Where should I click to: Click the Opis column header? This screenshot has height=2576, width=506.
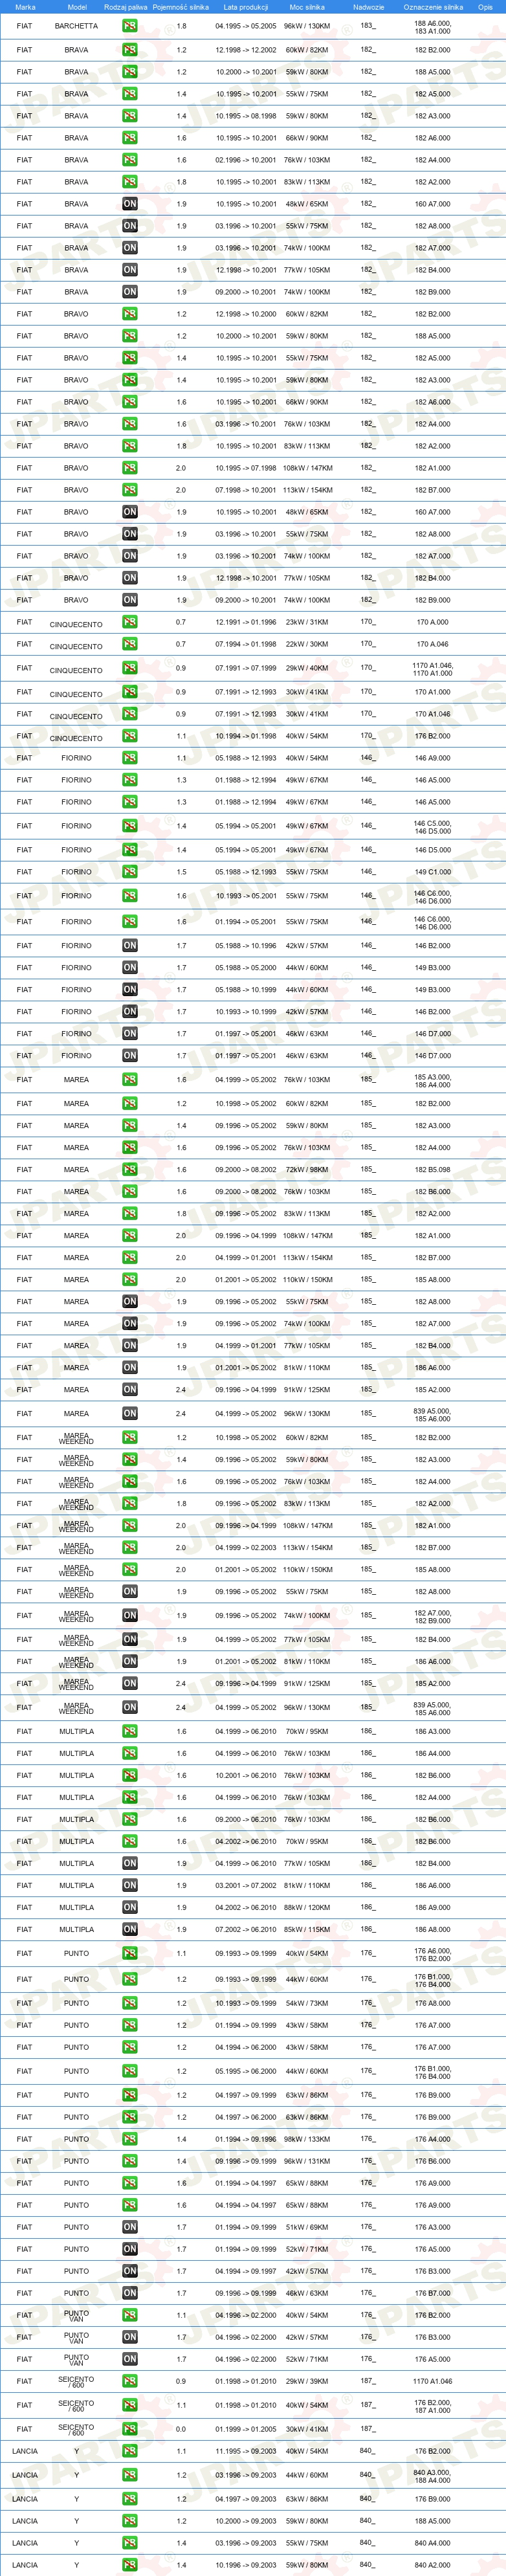(485, 7)
